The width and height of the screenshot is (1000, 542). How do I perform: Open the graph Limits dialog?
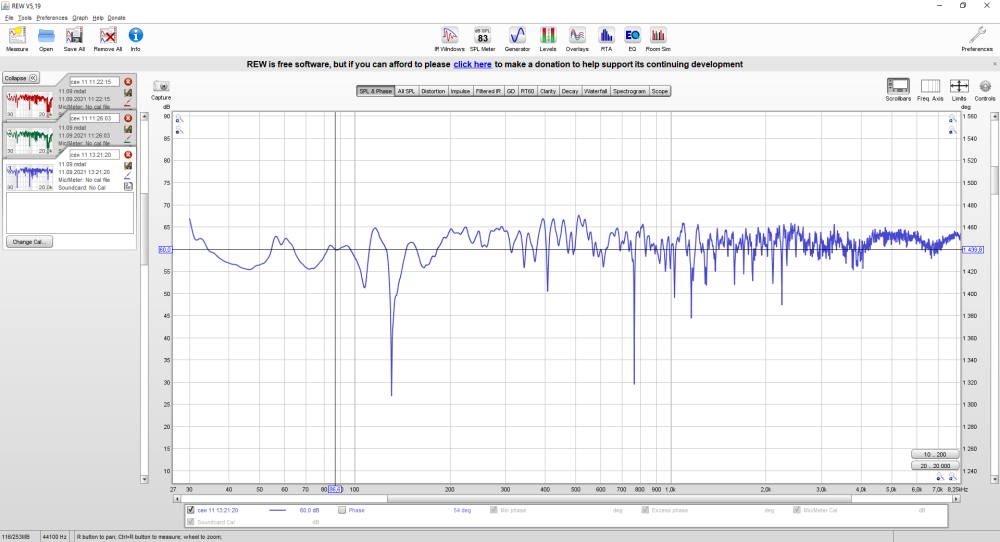[x=959, y=89]
